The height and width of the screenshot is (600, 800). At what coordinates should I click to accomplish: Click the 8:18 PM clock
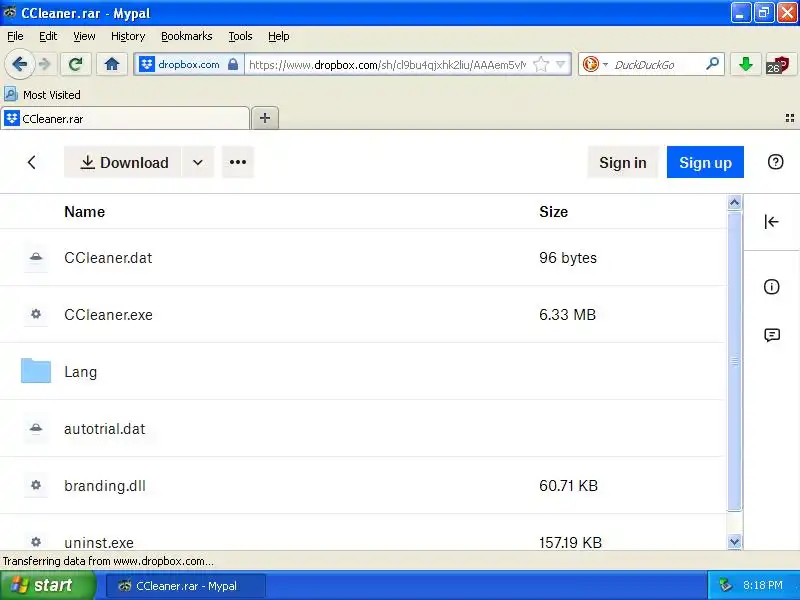coord(762,585)
